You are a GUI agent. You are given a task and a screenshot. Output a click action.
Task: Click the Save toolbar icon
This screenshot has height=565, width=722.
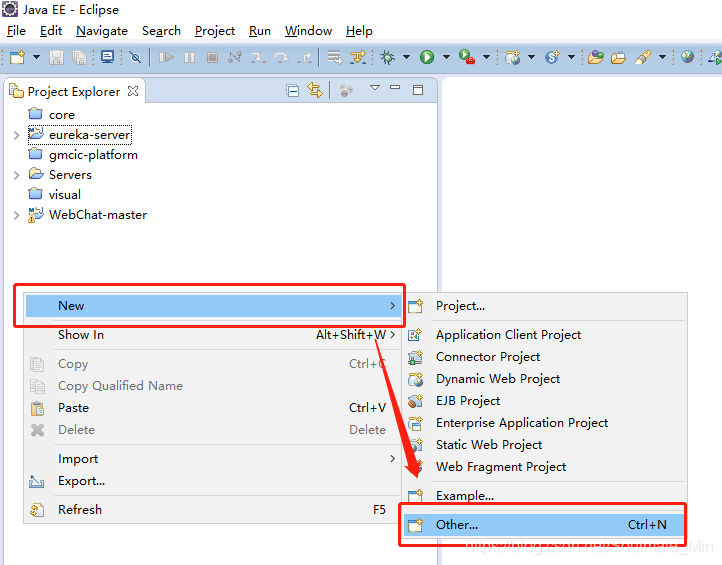[57, 57]
